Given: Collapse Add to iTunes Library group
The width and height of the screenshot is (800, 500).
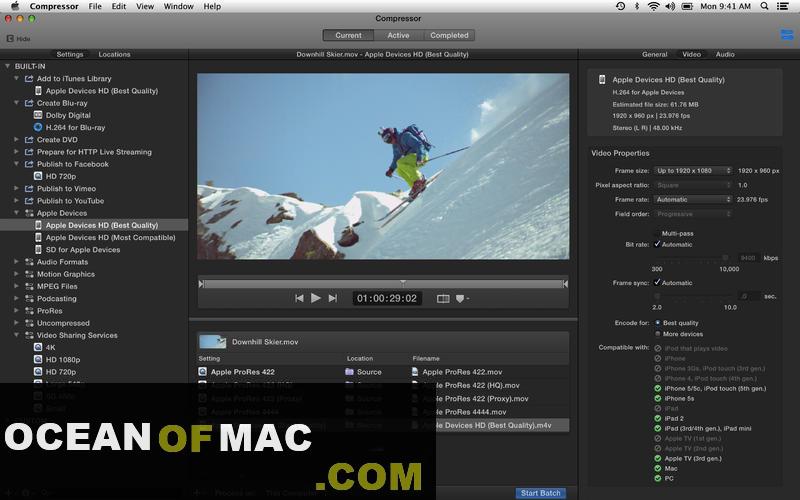Looking at the screenshot, I should pyautogui.click(x=16, y=79).
